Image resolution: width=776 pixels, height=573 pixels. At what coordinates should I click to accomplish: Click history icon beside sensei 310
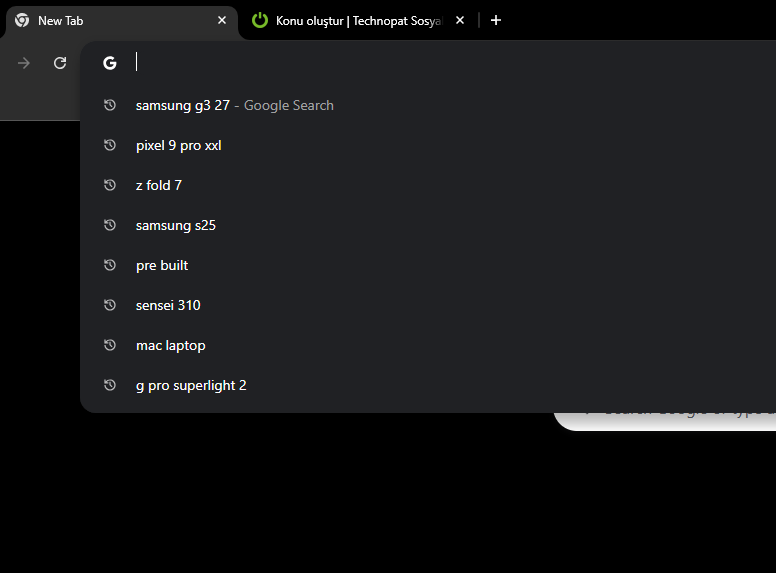point(110,305)
